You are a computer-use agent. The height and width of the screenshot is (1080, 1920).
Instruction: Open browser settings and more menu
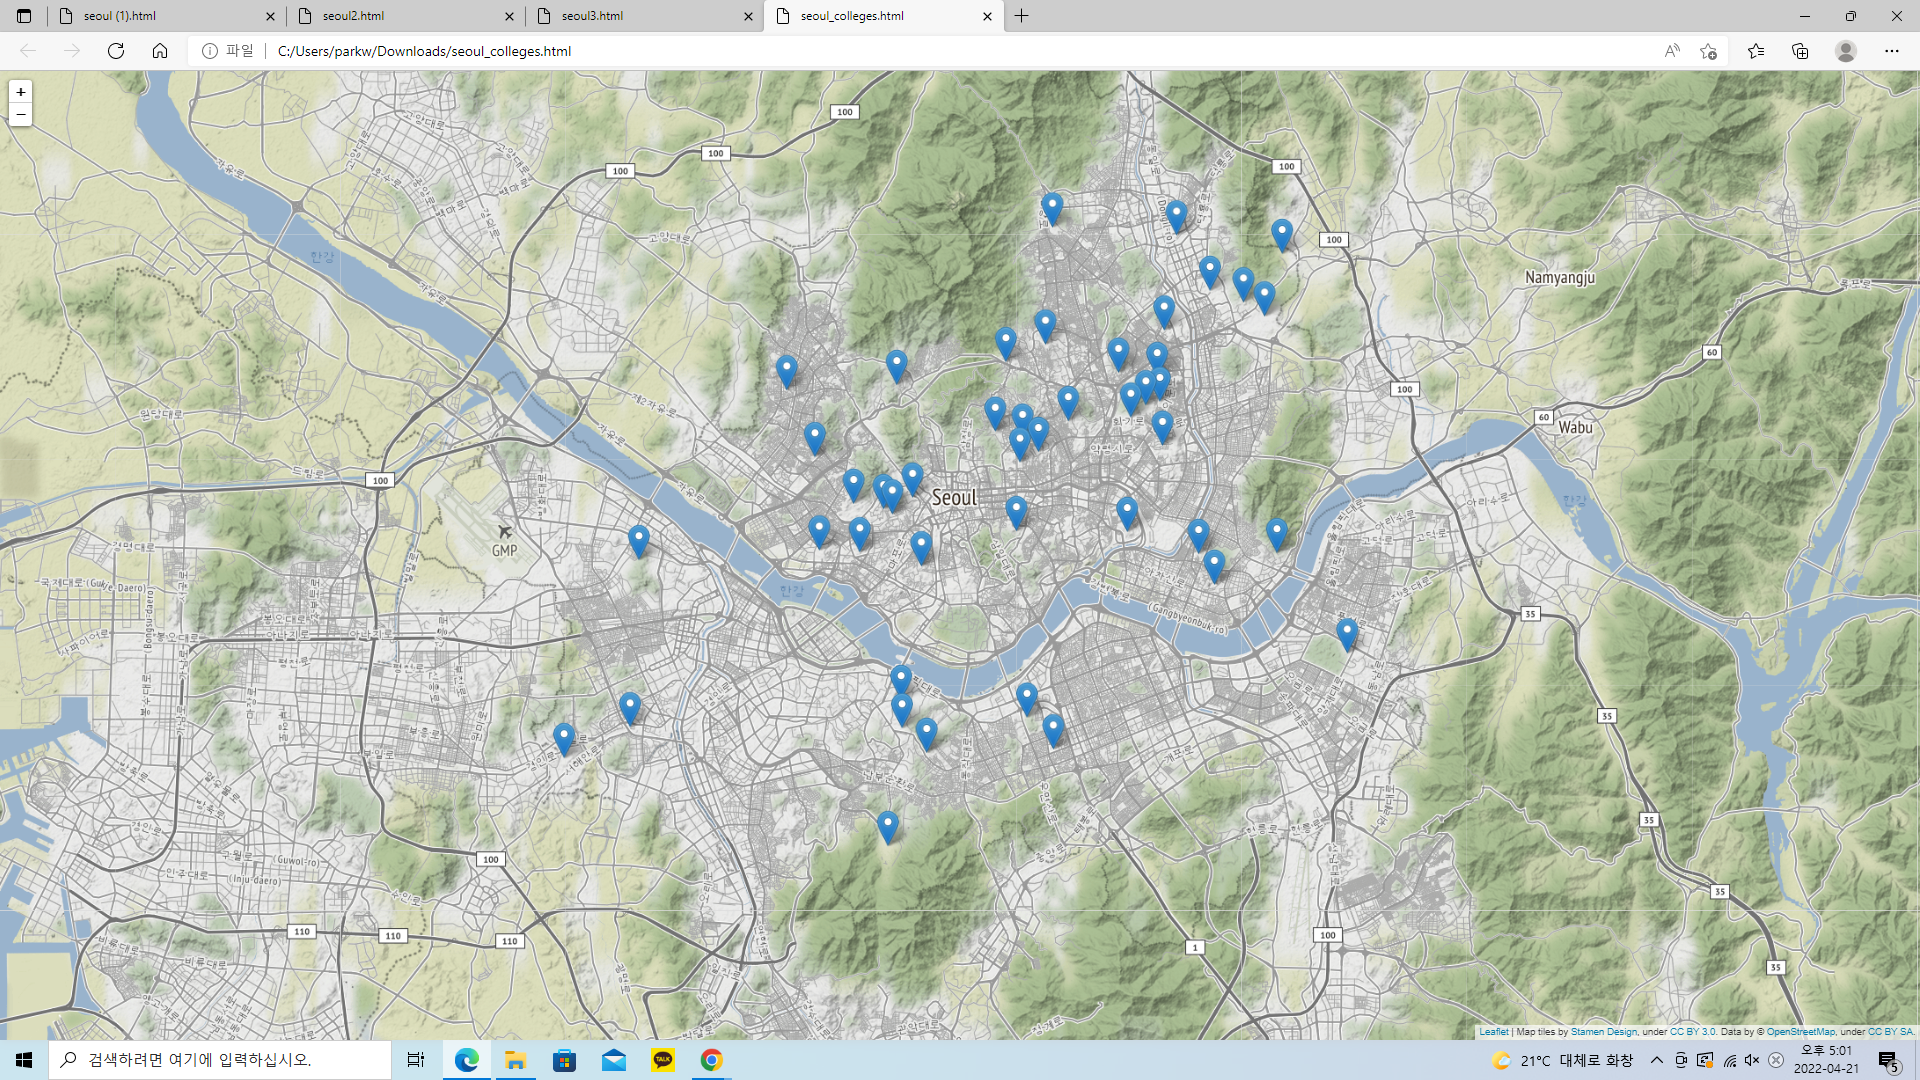pyautogui.click(x=1892, y=51)
